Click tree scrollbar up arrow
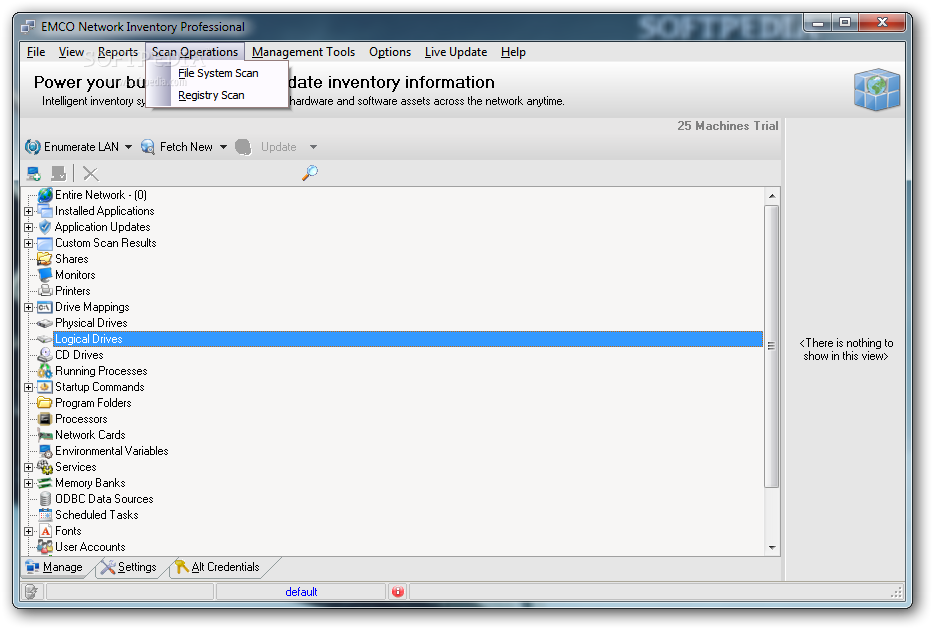The width and height of the screenshot is (933, 629). 772,196
